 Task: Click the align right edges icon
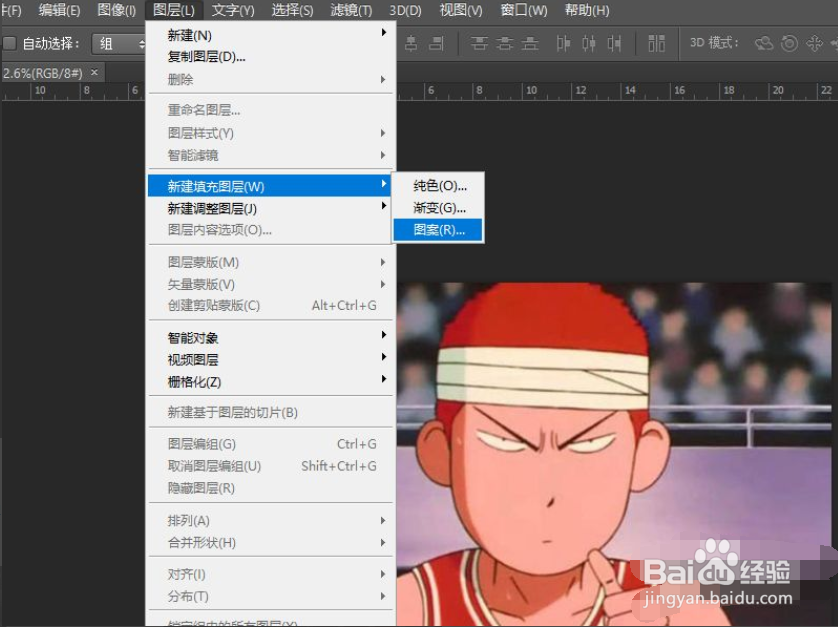(x=437, y=43)
